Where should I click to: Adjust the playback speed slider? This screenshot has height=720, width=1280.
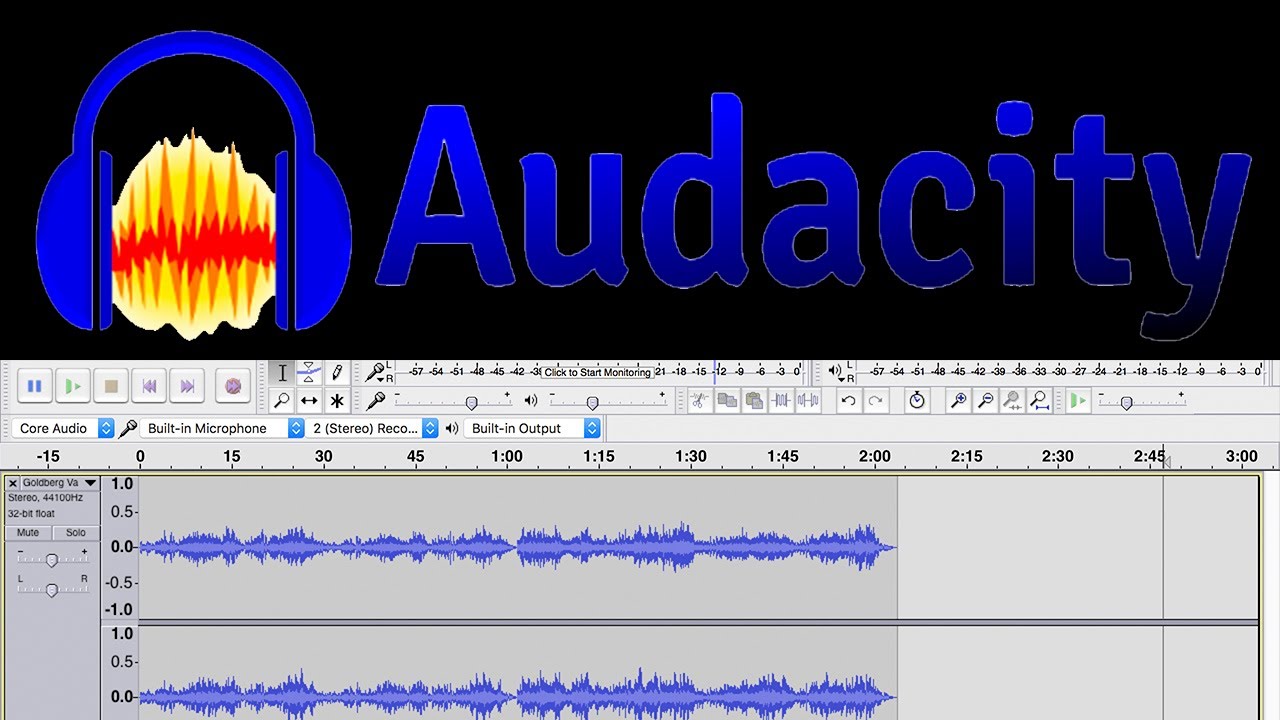[1126, 402]
